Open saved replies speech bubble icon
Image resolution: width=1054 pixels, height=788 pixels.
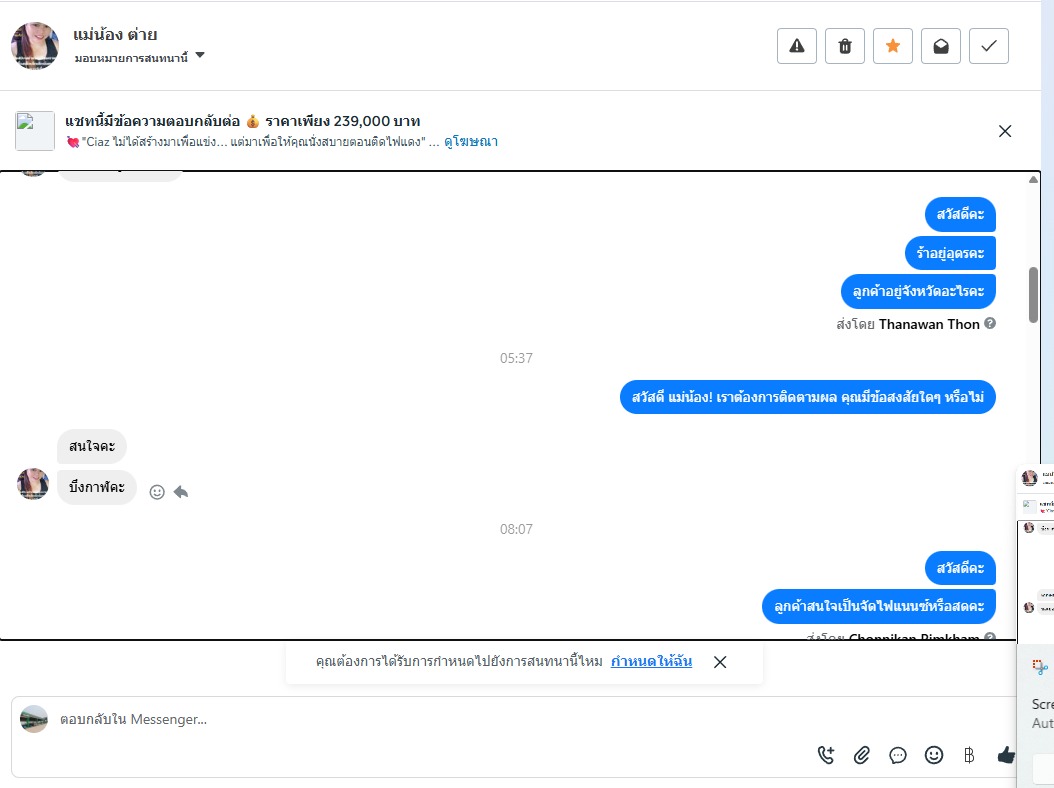point(898,755)
